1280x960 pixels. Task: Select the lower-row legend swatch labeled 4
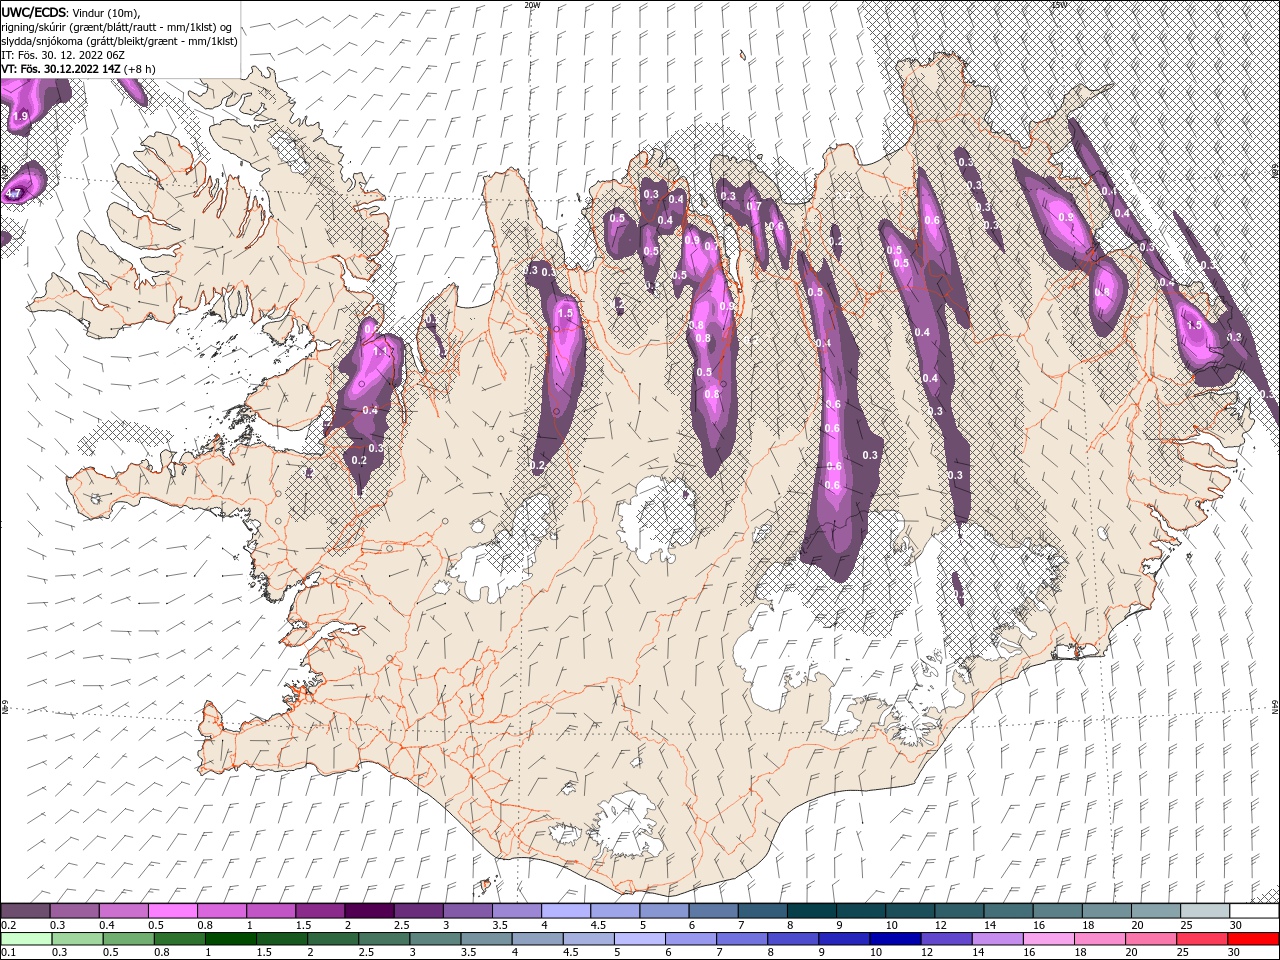pos(536,939)
